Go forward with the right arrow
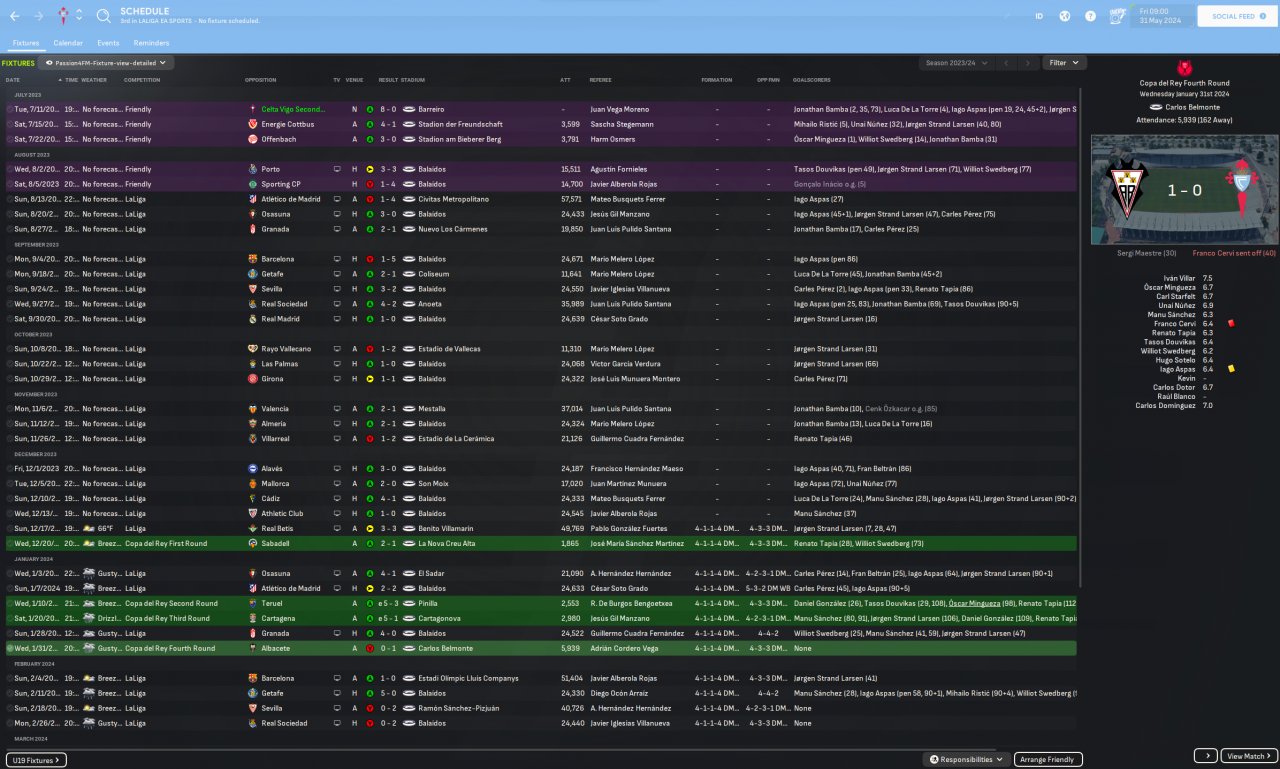The width and height of the screenshot is (1280, 769). [39, 16]
